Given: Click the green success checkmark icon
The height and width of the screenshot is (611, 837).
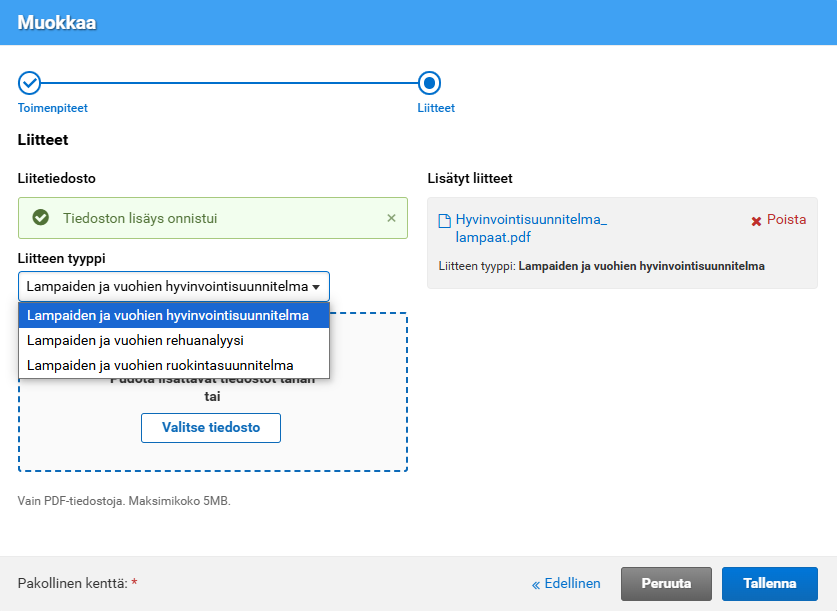Looking at the screenshot, I should tap(41, 218).
